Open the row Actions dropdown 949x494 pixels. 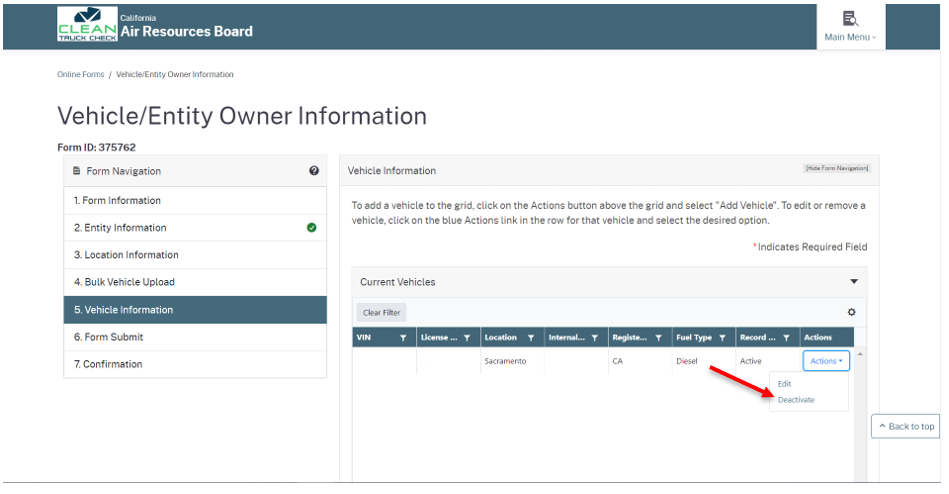coord(826,361)
